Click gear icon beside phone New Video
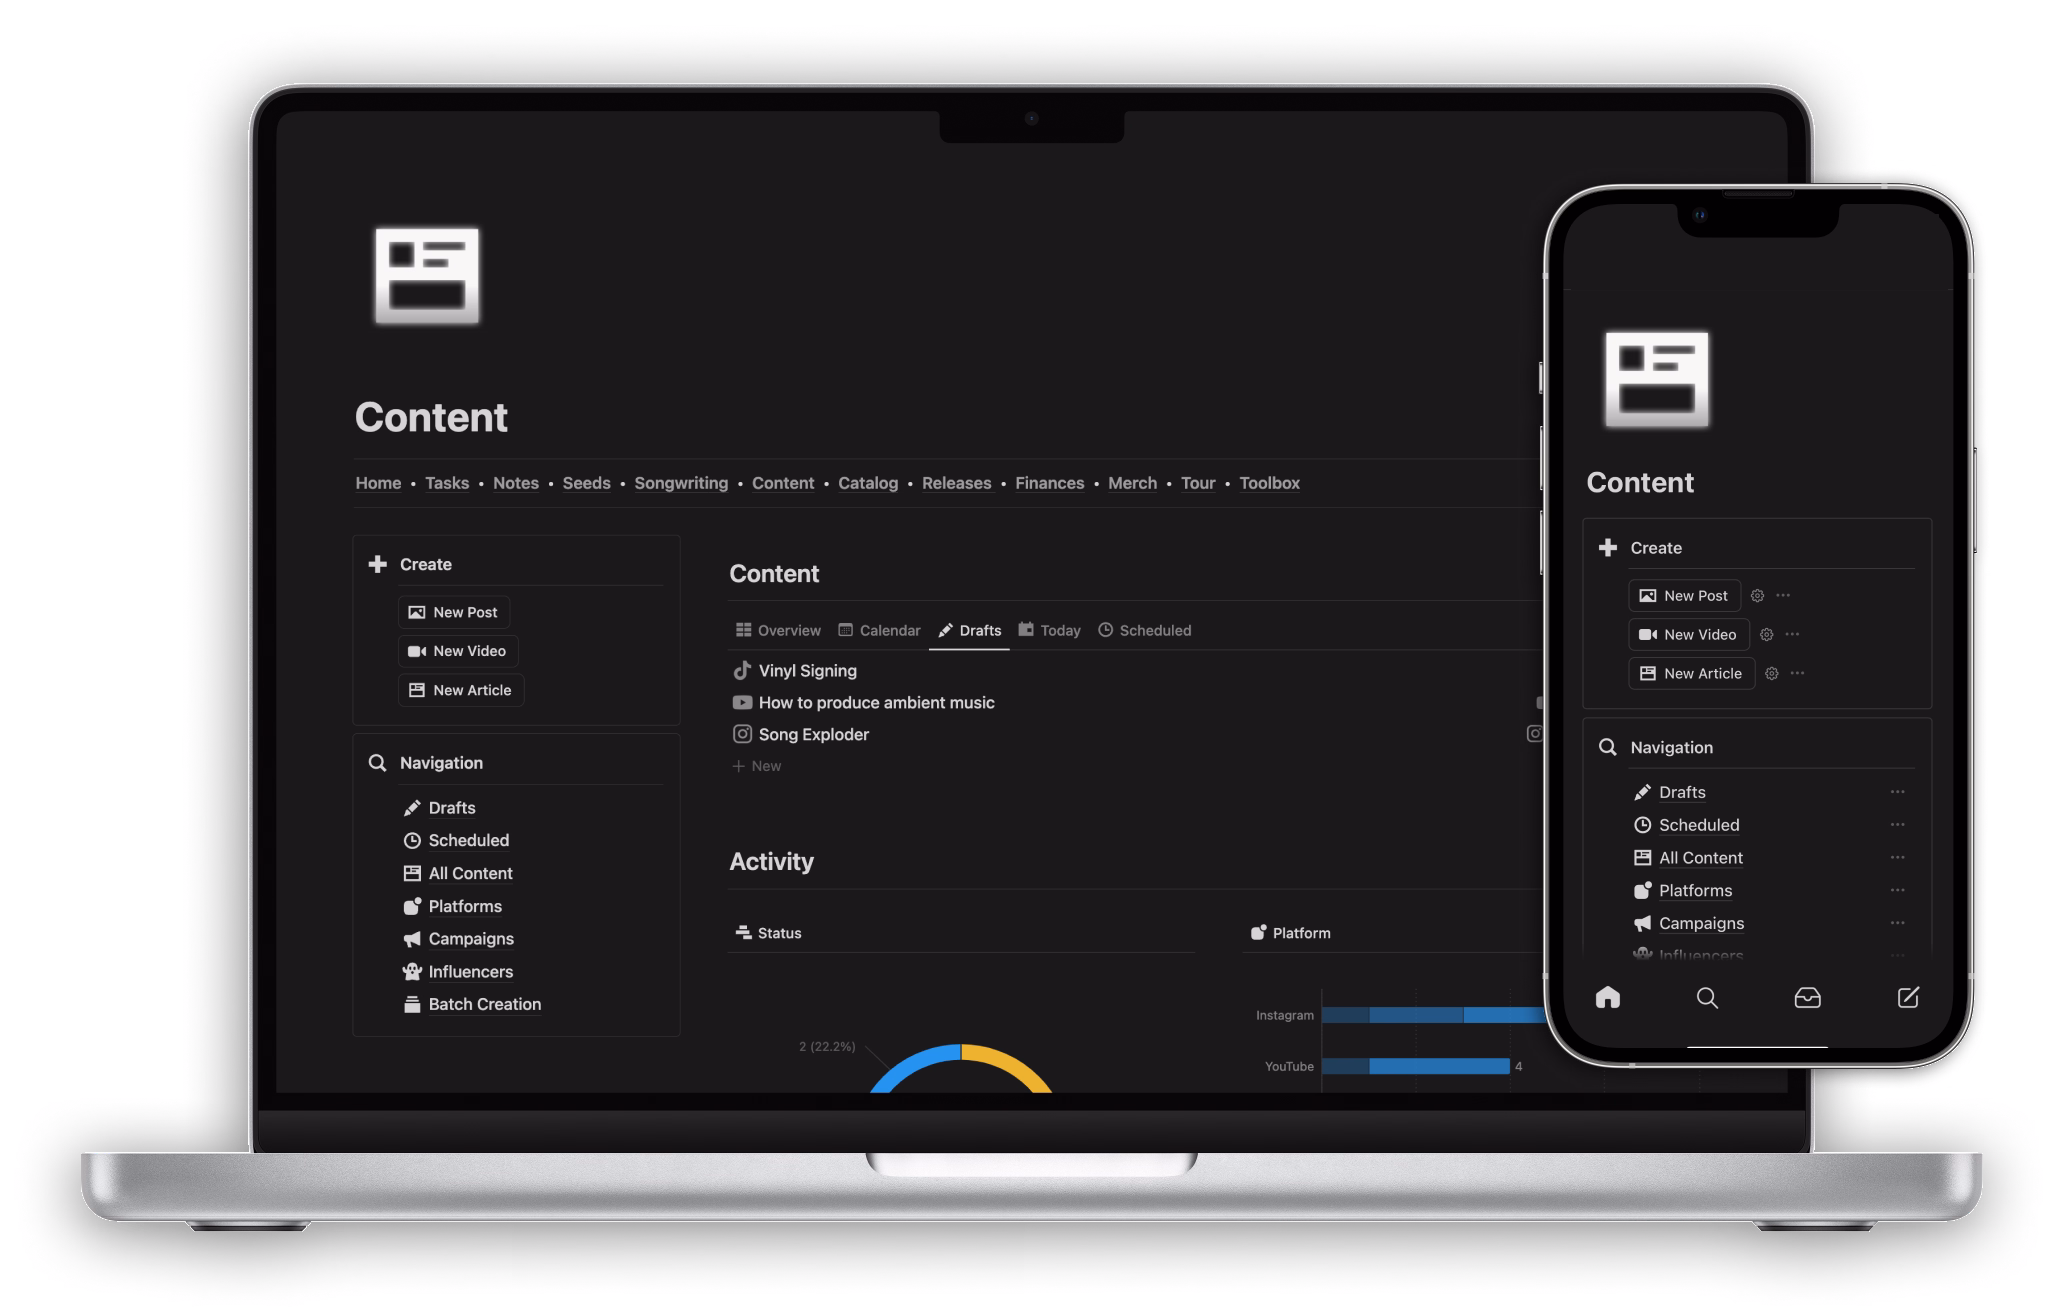 [1766, 634]
